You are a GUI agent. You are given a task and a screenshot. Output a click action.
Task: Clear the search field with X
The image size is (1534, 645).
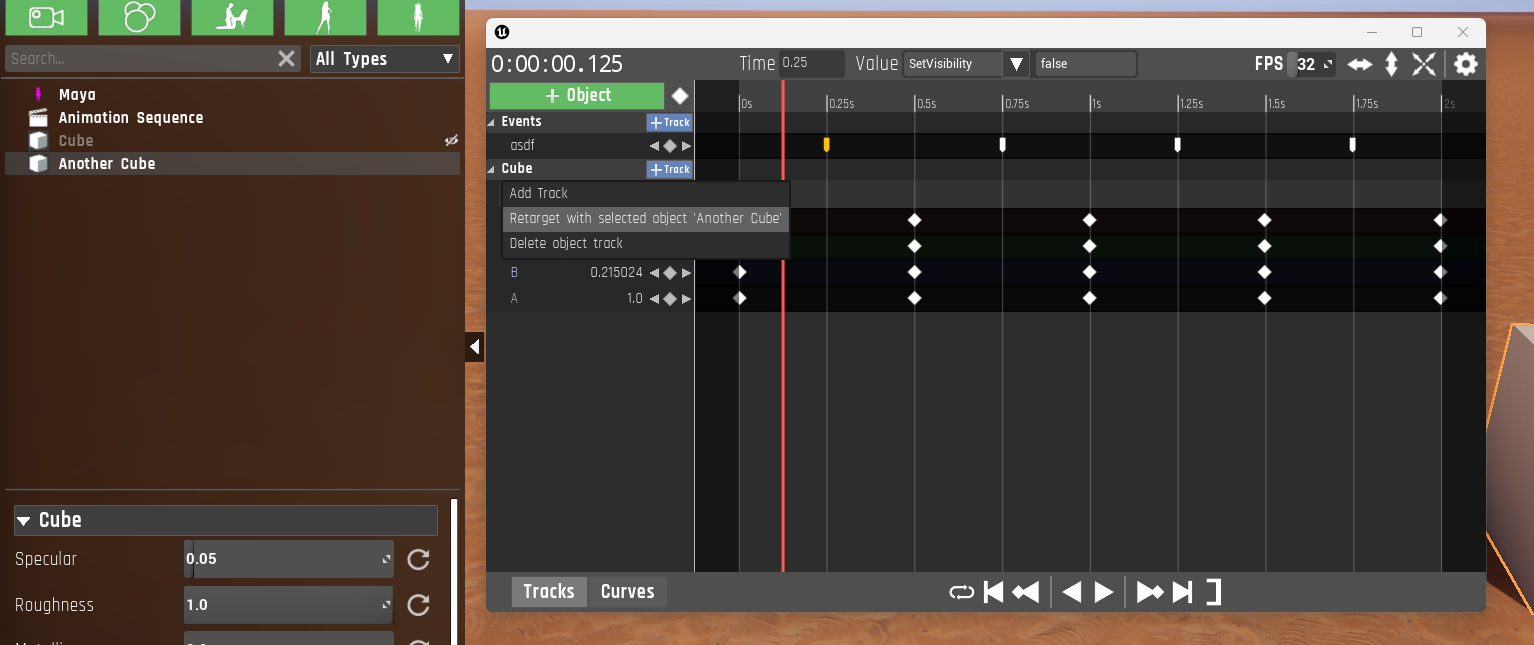[x=287, y=59]
